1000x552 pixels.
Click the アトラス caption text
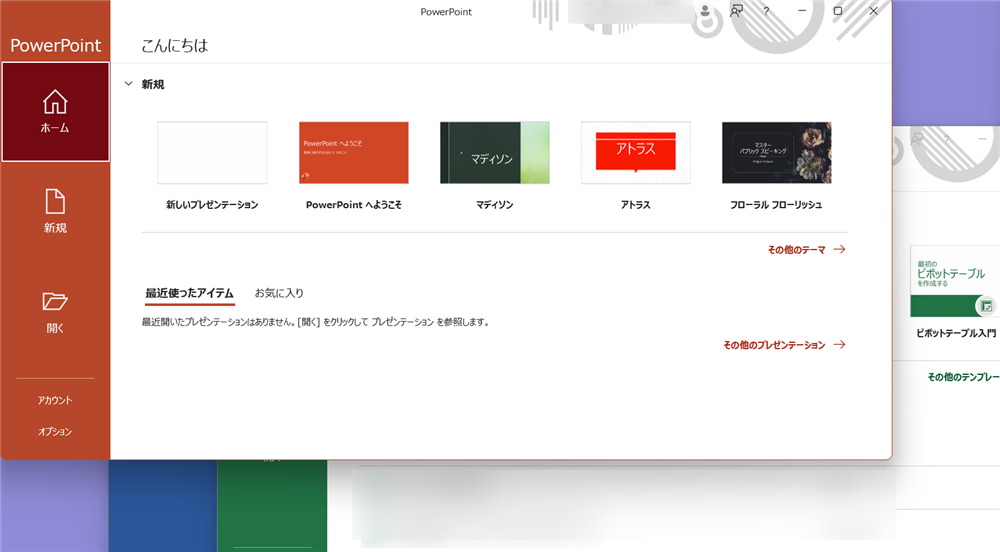pos(635,205)
